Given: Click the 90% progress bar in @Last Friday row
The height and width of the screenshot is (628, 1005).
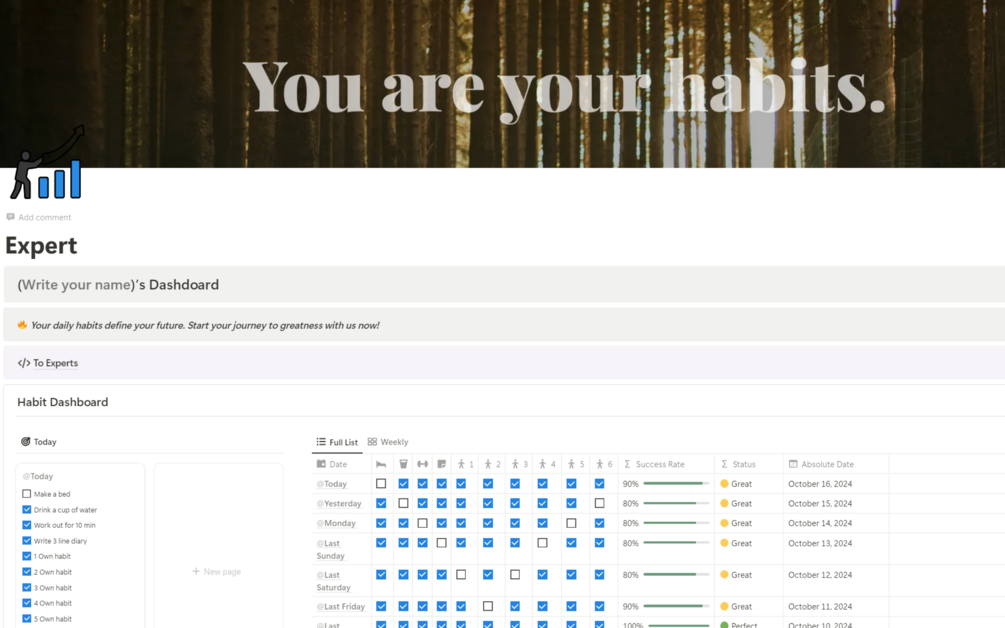Looking at the screenshot, I should pos(676,606).
